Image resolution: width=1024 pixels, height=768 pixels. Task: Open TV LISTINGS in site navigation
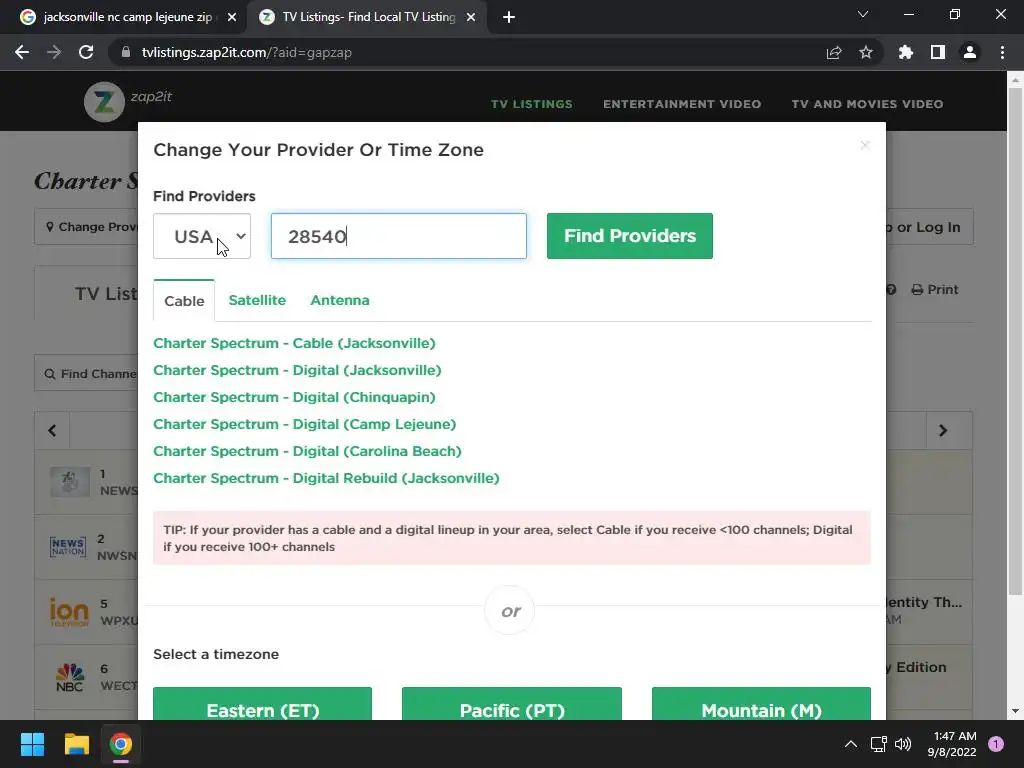(x=532, y=104)
